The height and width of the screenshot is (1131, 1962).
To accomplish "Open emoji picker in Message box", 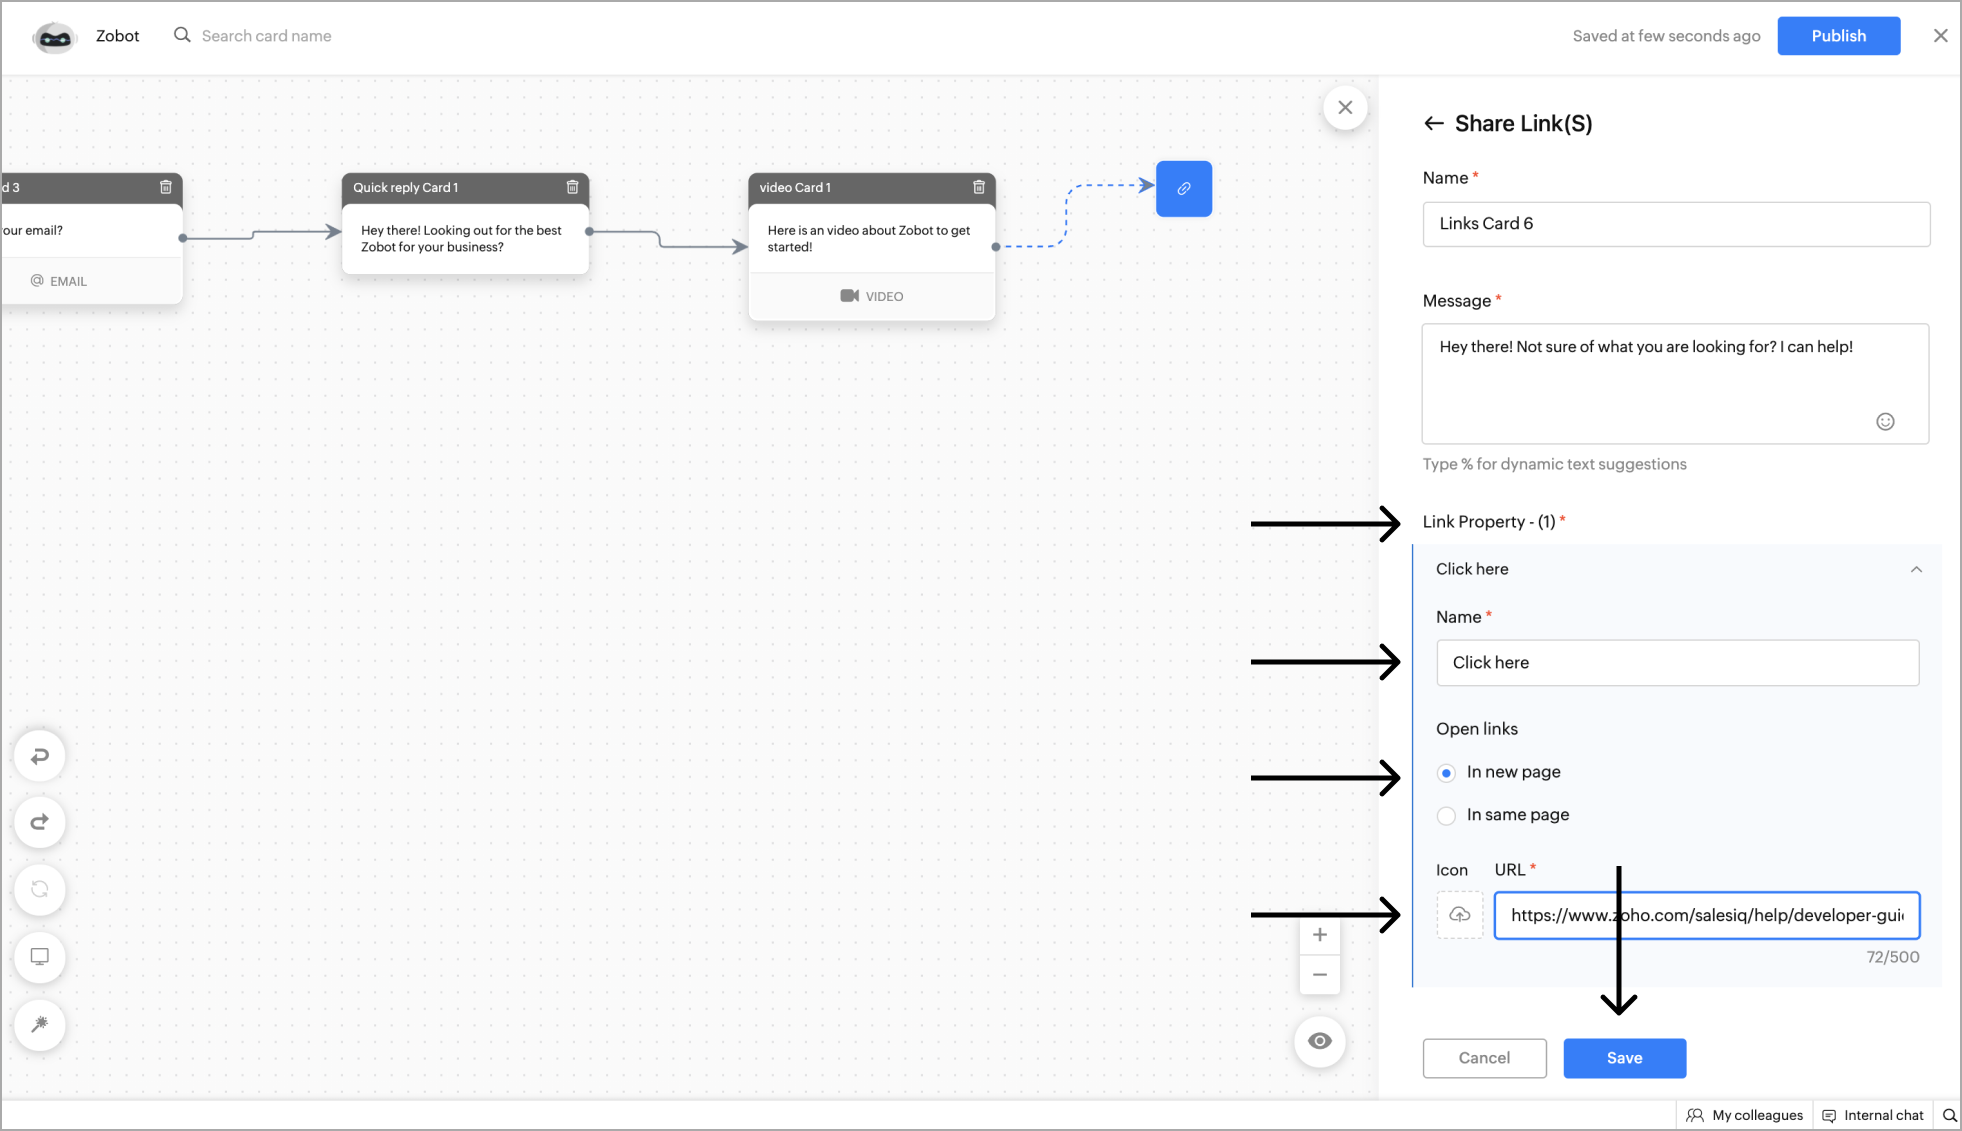I will click(x=1885, y=421).
